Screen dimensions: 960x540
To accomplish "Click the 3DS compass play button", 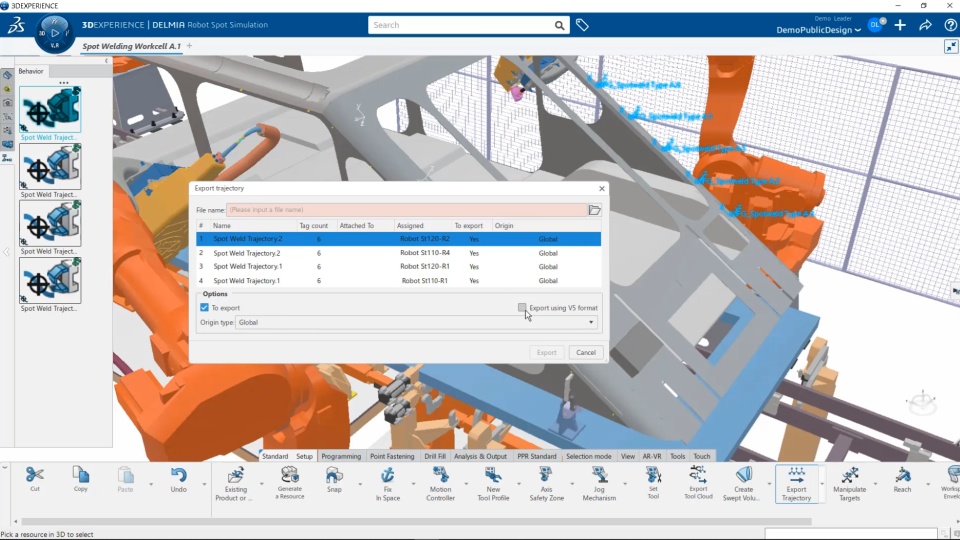I will pyautogui.click(x=55, y=33).
